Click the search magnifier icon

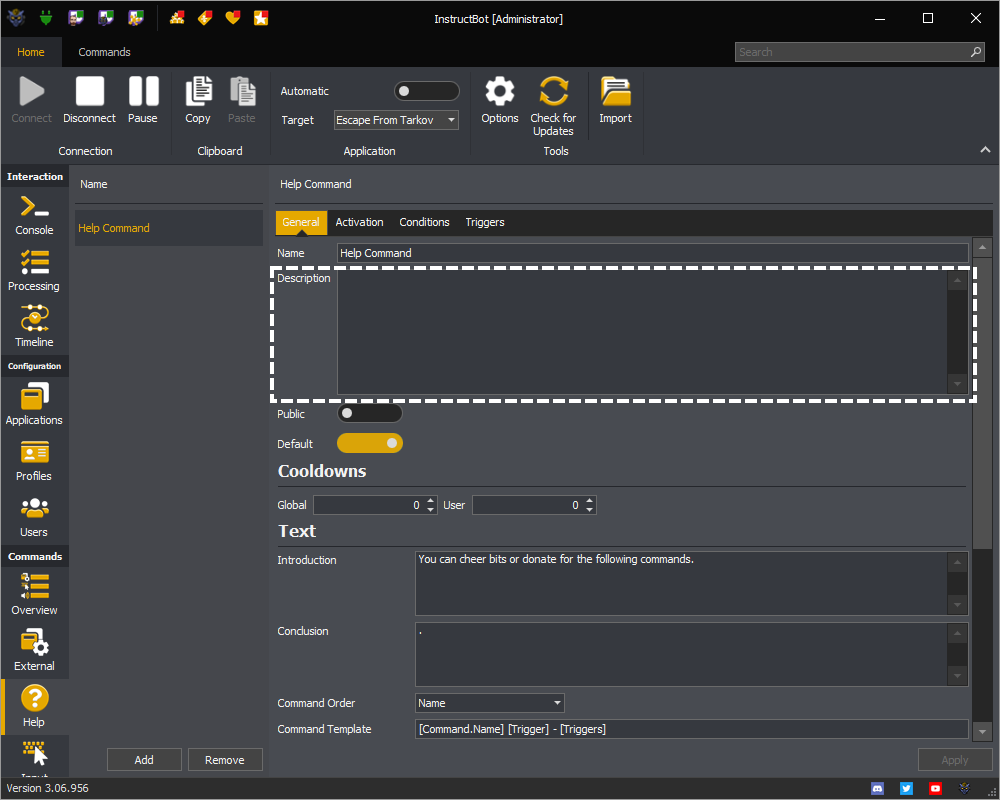pos(976,52)
